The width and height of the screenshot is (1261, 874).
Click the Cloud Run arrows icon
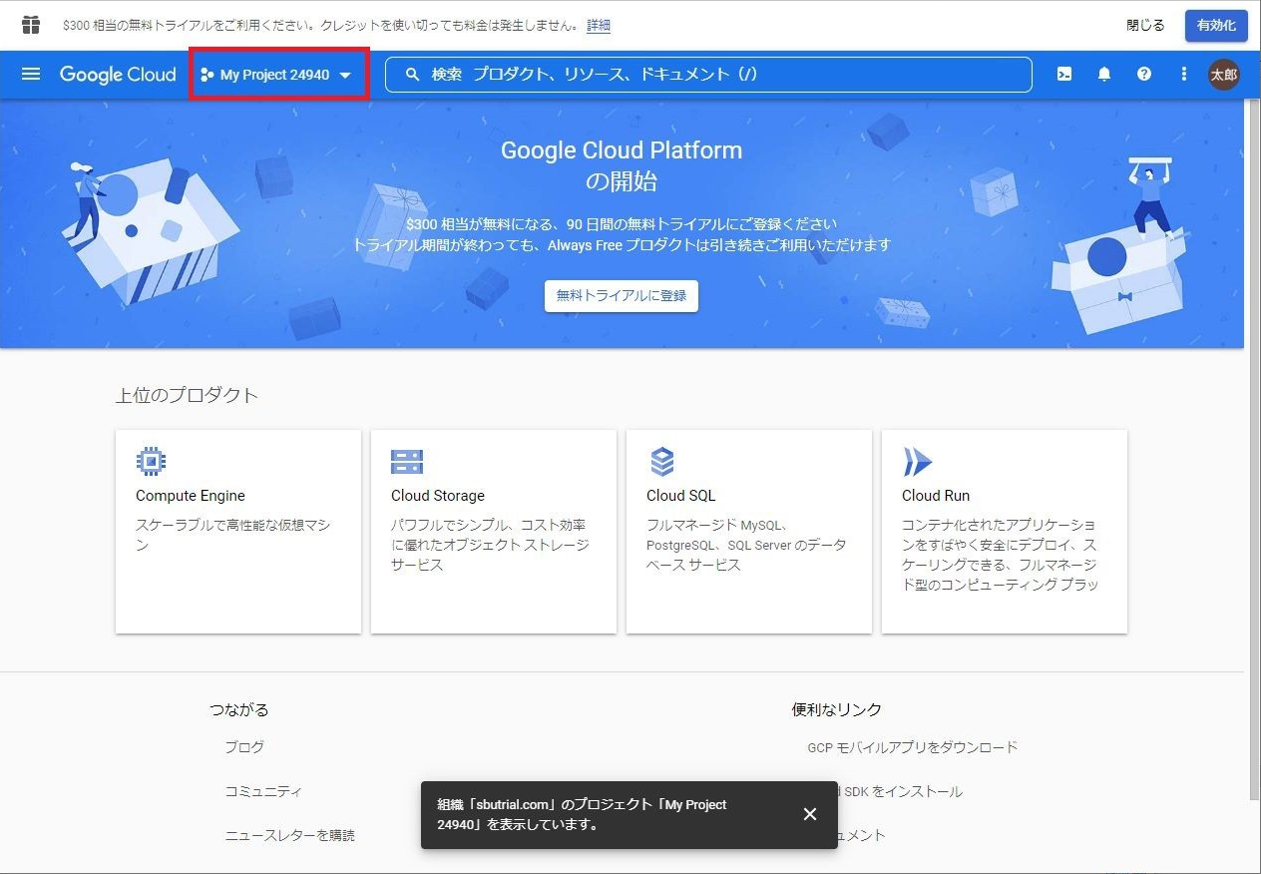pyautogui.click(x=917, y=461)
